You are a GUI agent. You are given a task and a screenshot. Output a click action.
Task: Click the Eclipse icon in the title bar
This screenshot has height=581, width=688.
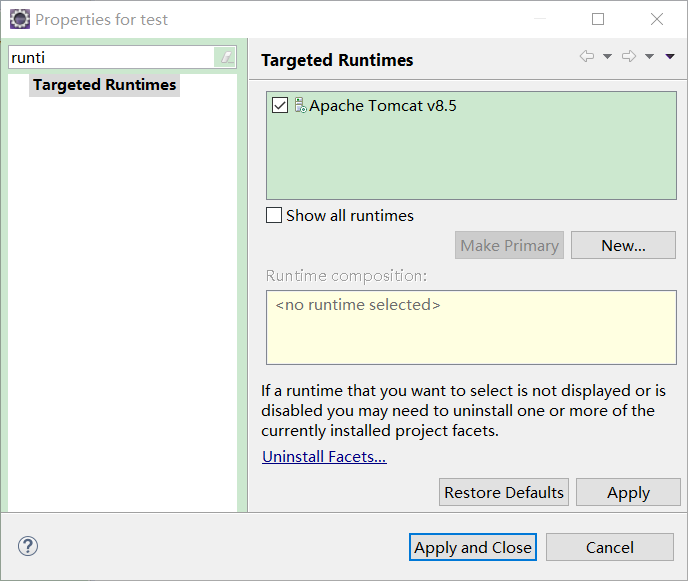coord(20,19)
